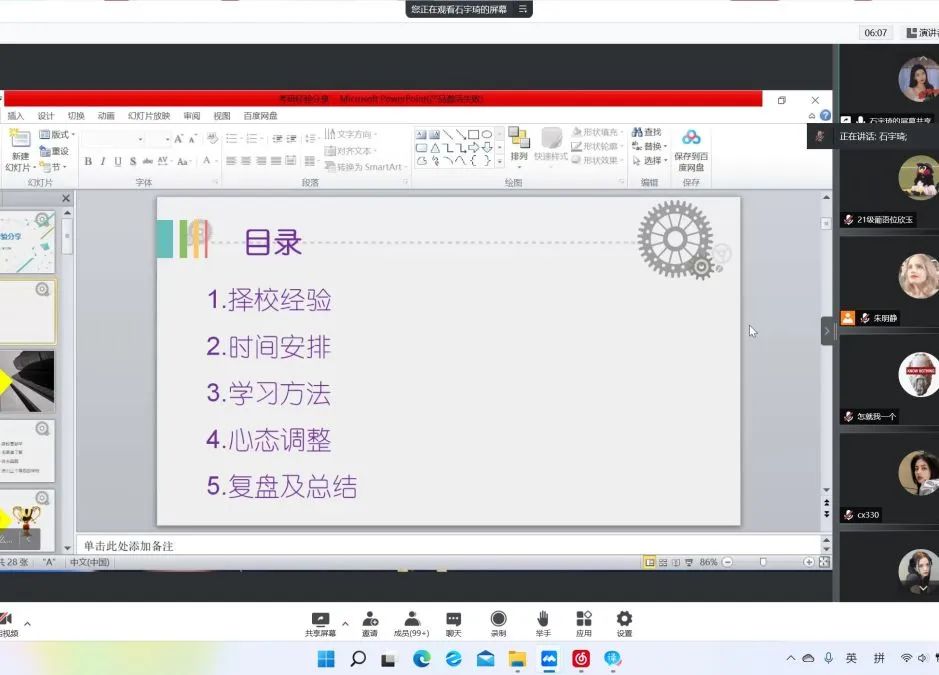Open the 幻灯片放映 slide show tab
This screenshot has width=939, height=675.
coord(149,116)
